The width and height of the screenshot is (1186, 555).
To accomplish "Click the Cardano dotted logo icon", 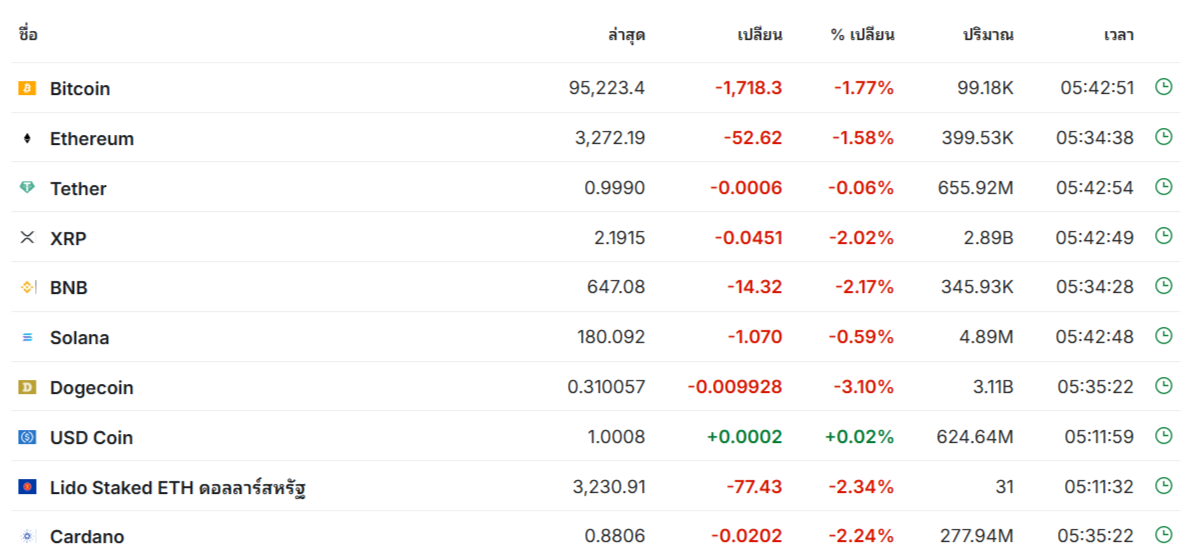I will click(27, 537).
